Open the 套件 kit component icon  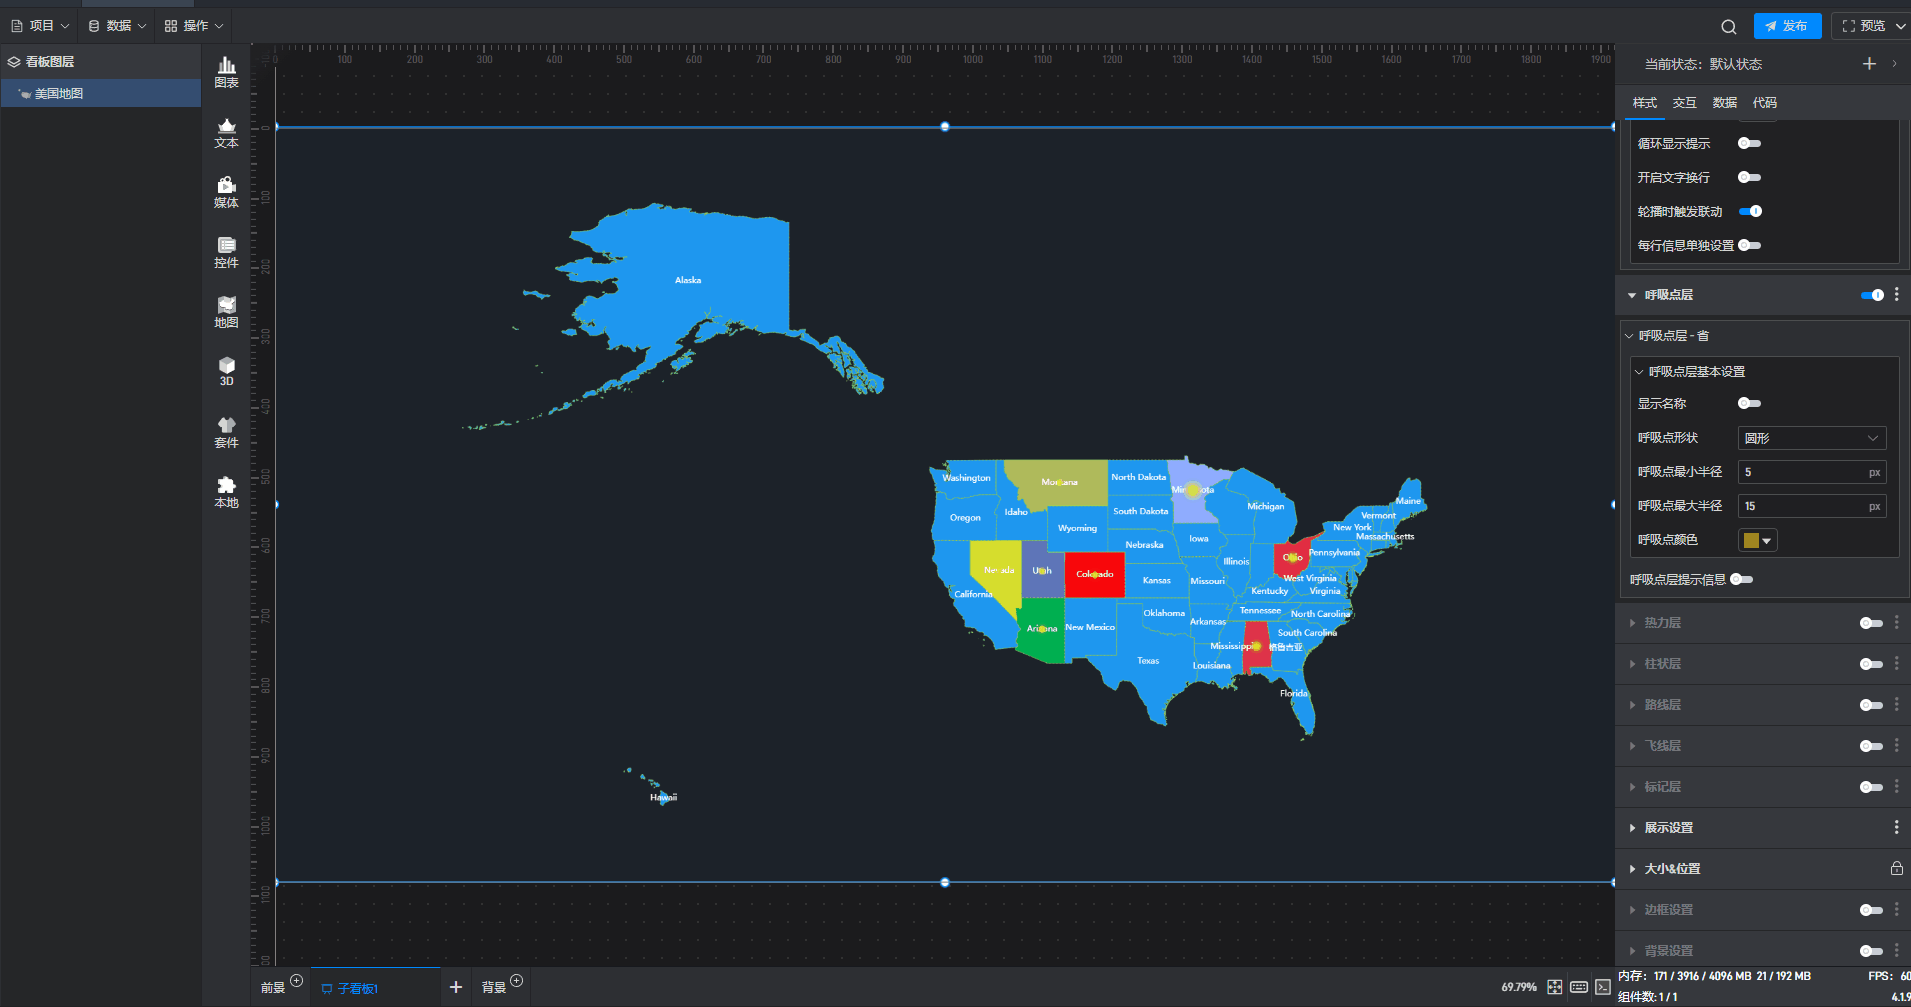click(x=226, y=432)
